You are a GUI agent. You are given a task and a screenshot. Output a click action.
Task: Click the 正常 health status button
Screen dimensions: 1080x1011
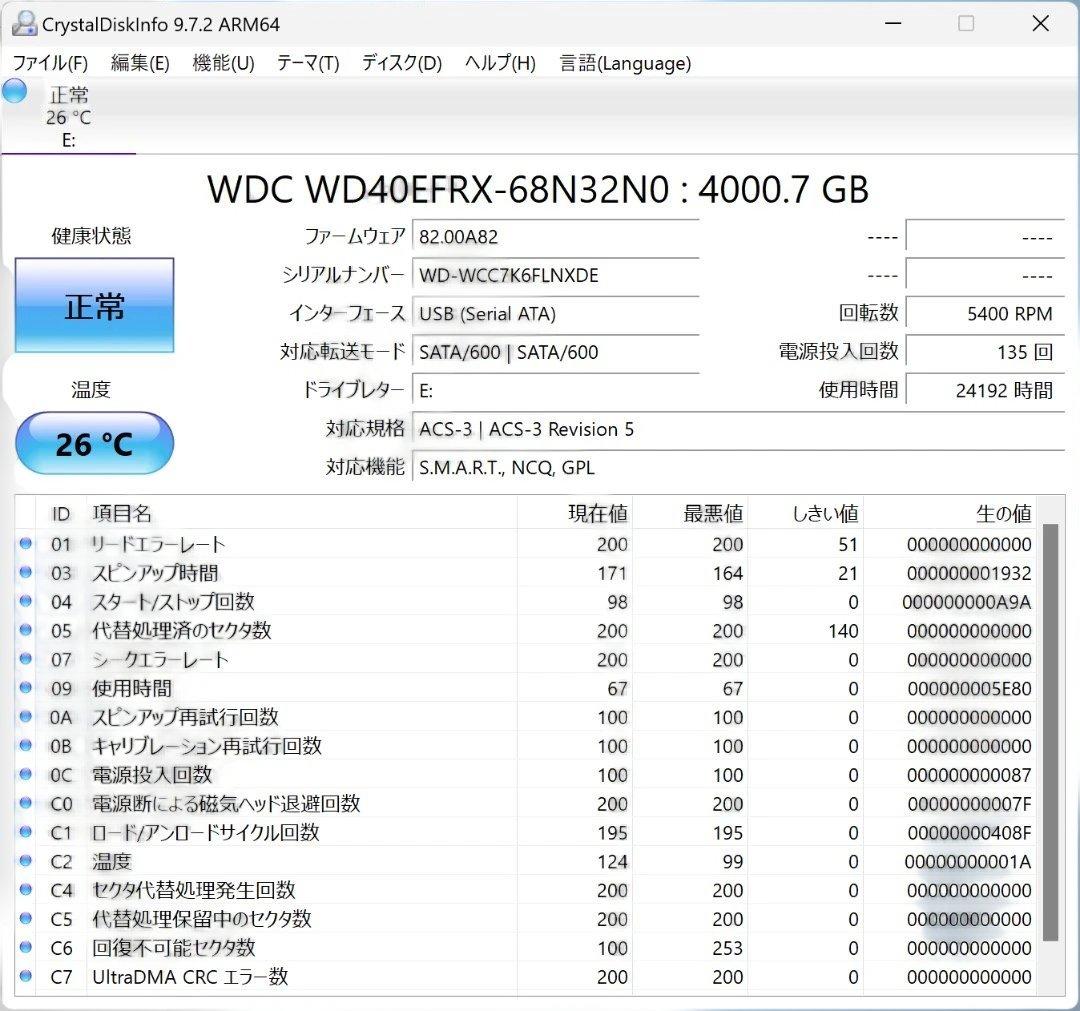(x=94, y=306)
